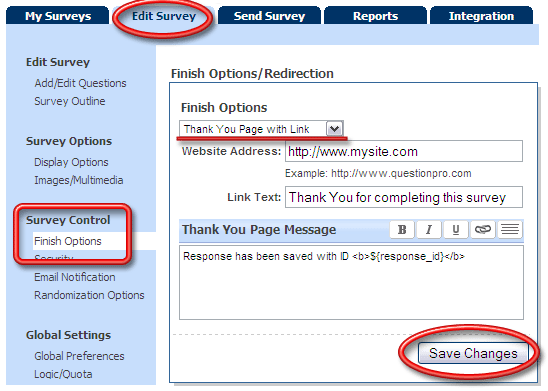The height and width of the screenshot is (391, 548).
Task: Click inside the Thank You Page Message textarea
Action: [351, 282]
